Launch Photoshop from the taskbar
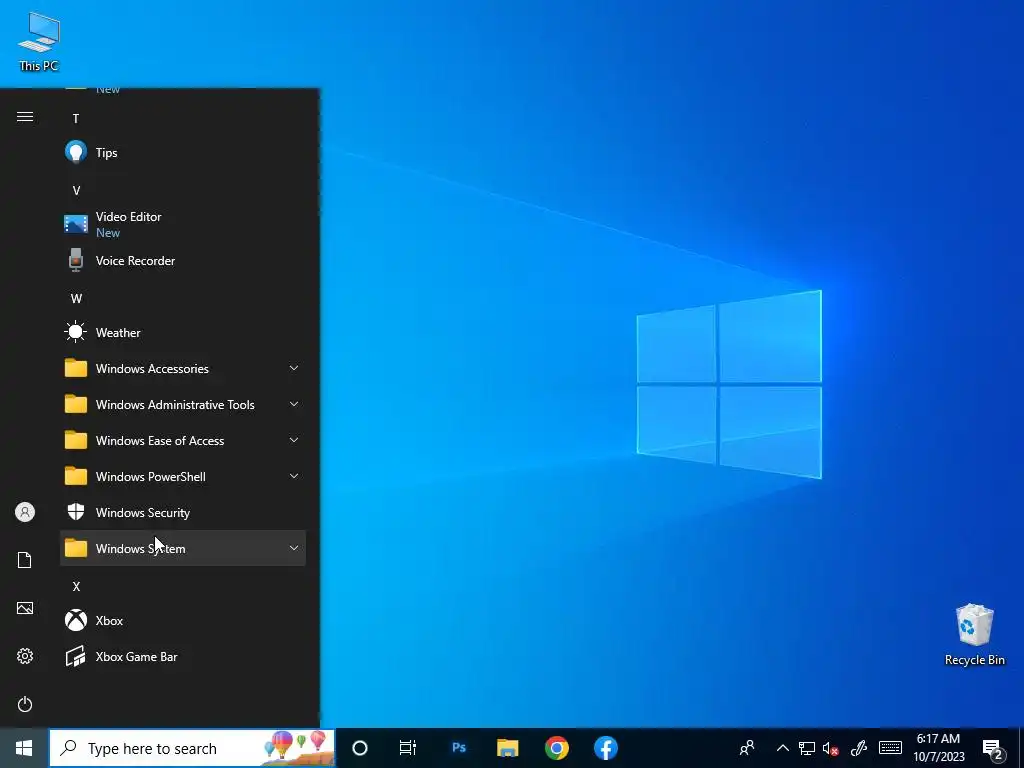This screenshot has width=1024, height=768. coord(459,748)
